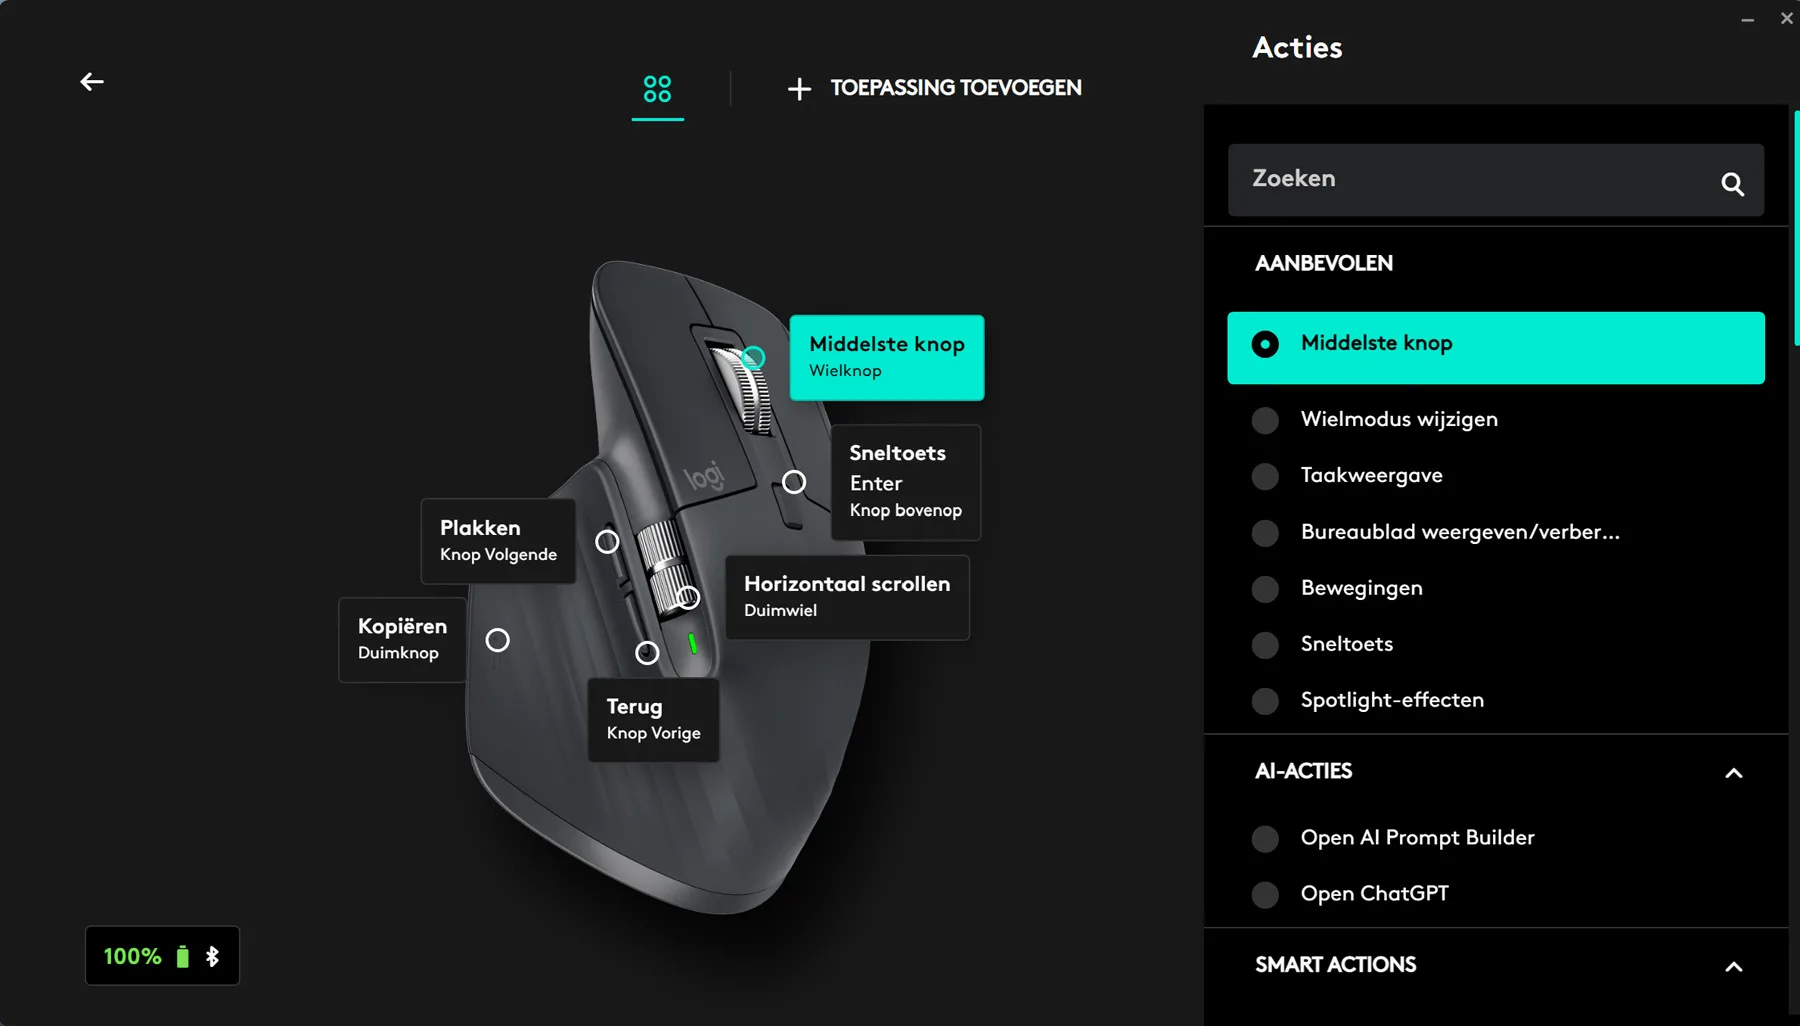Click the thumb wheel hotspot circle
1800x1026 pixels.
click(688, 597)
